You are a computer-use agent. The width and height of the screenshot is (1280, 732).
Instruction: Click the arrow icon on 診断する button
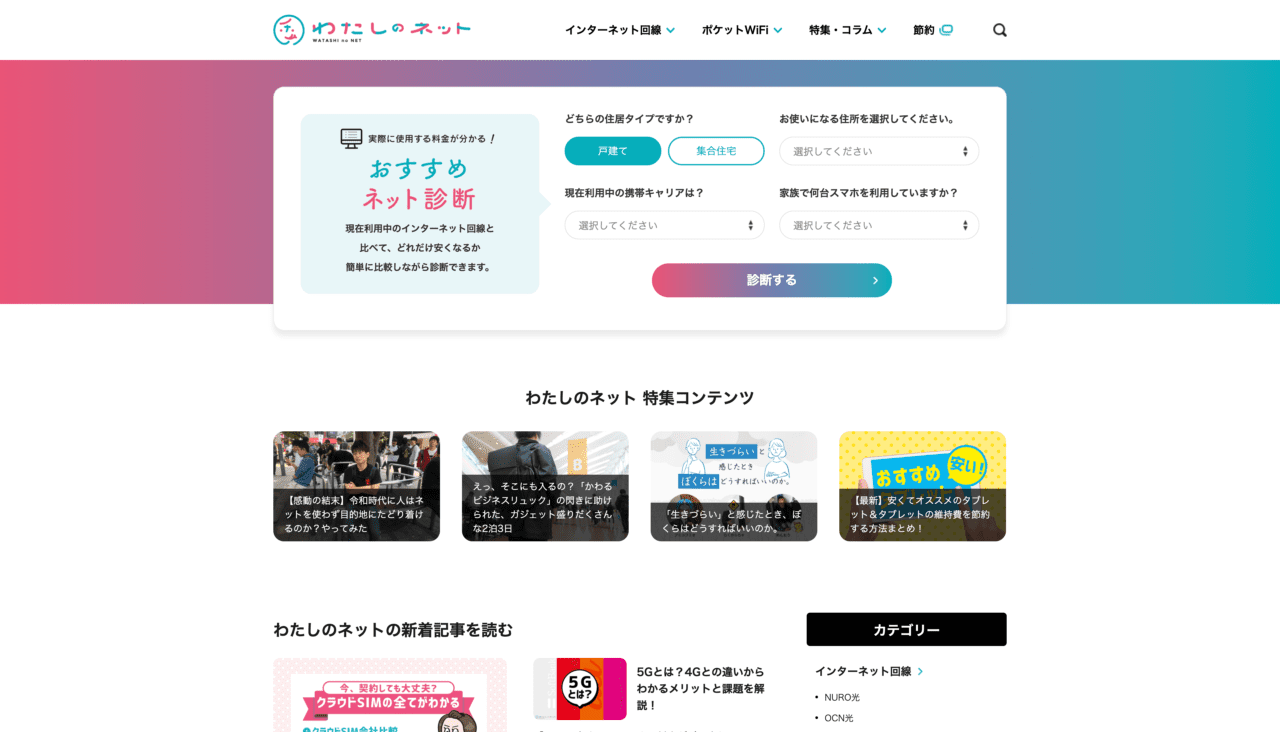875,281
